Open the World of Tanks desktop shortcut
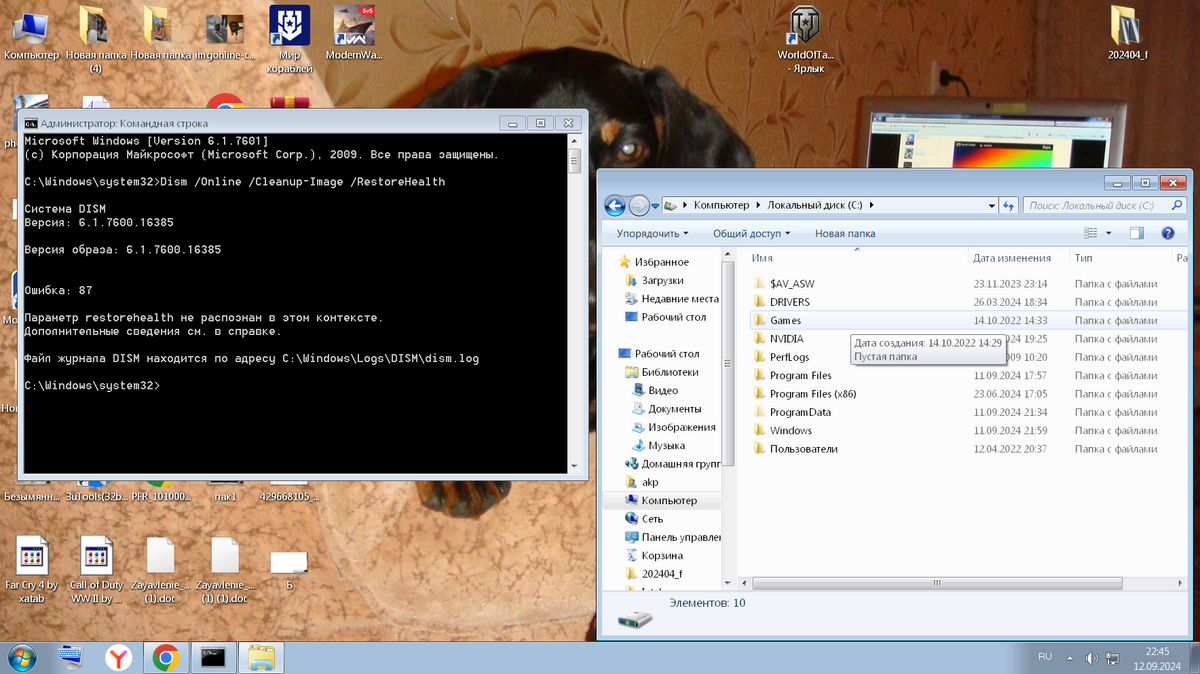Screen dimensions: 1200x674 805,27
